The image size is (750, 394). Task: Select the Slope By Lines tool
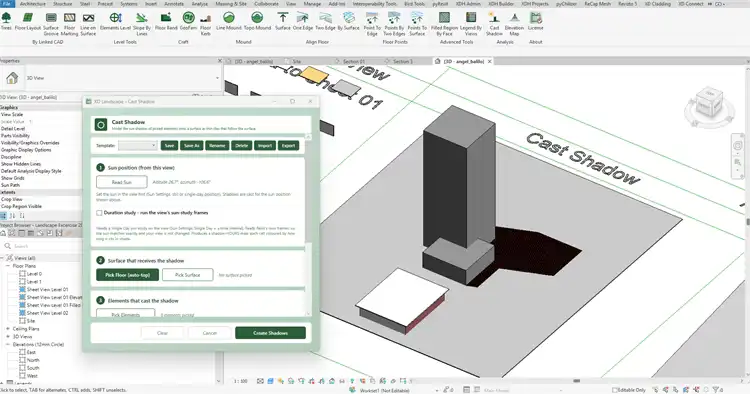pos(142,24)
